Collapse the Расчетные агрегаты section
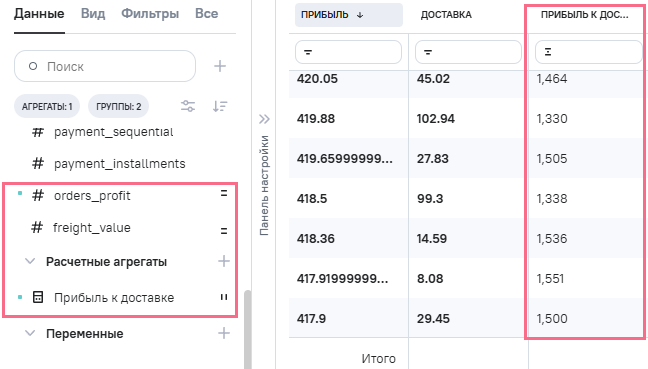 point(30,261)
